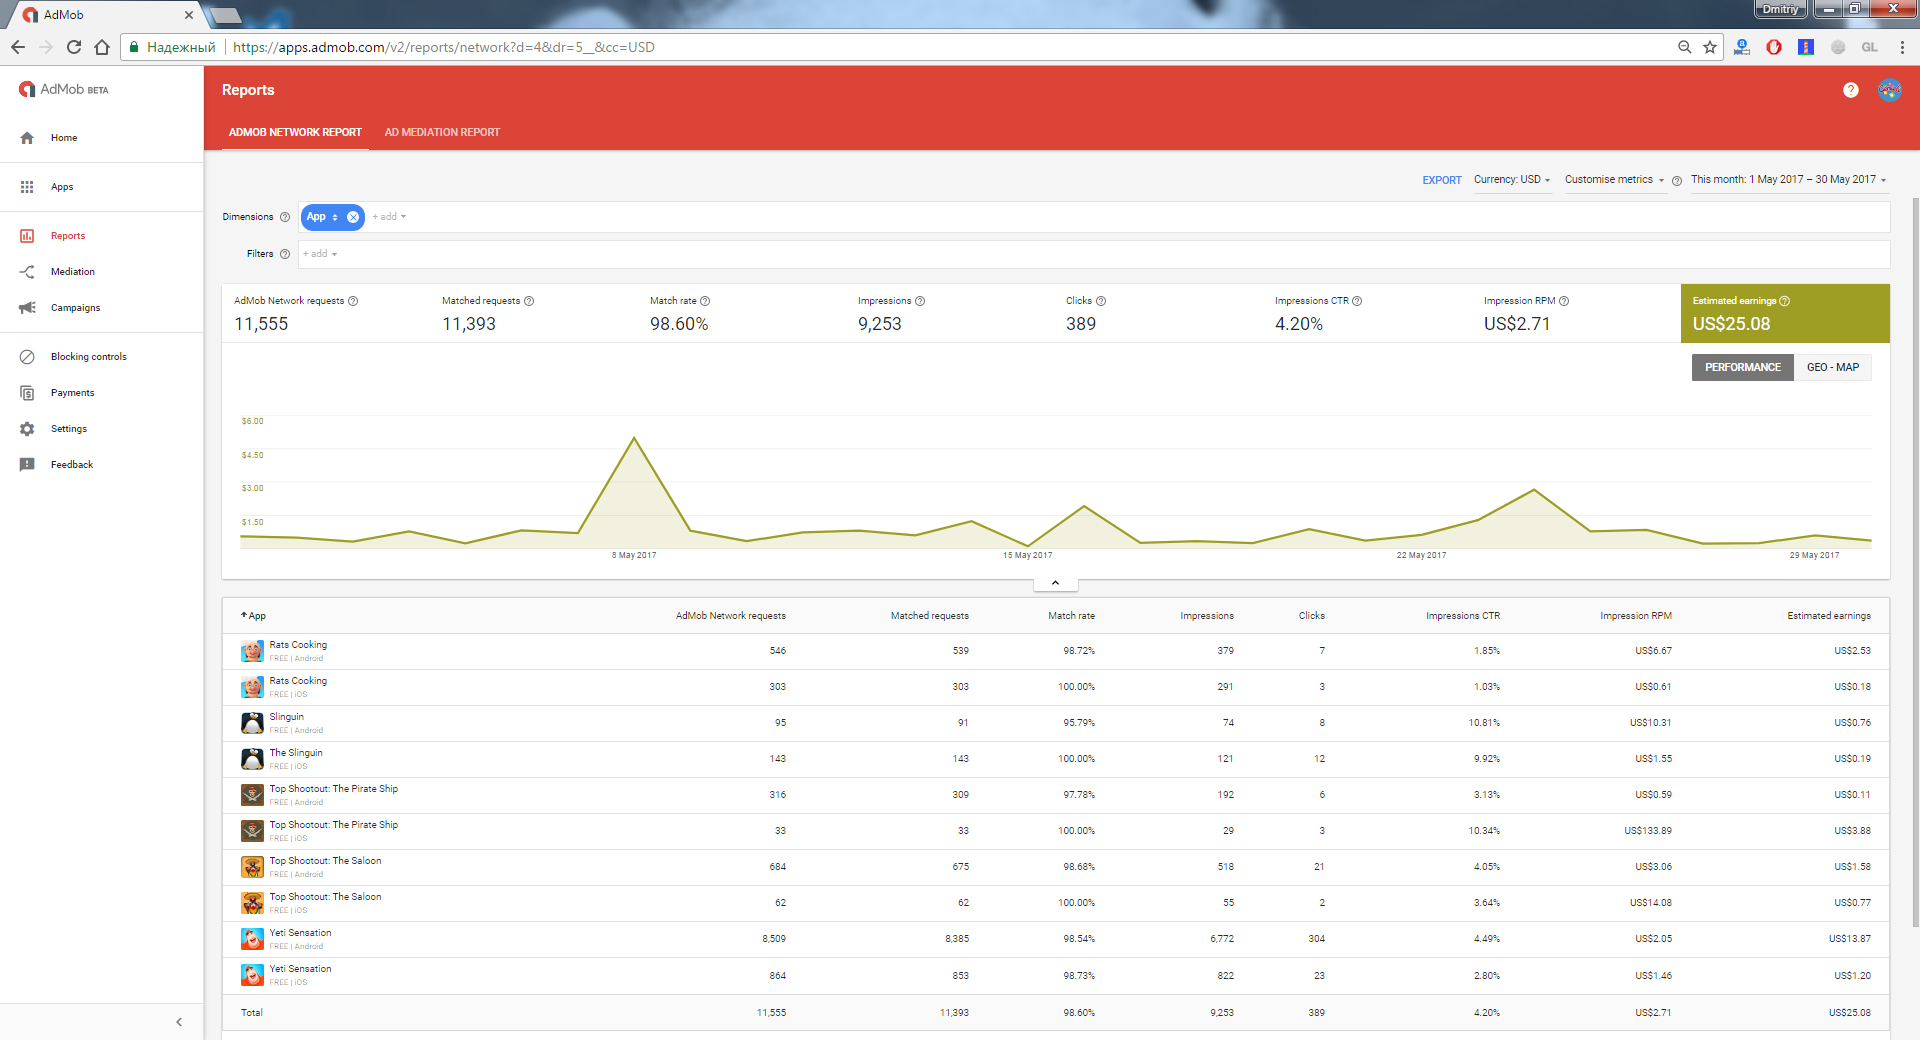Viewport: 1920px width, 1040px height.
Task: Click The Slinguin iOS app row
Action: click(x=1056, y=759)
